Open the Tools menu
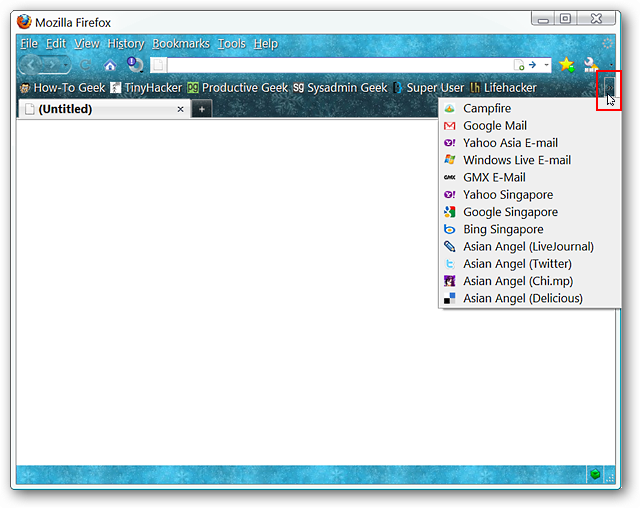This screenshot has width=640, height=508. (231, 44)
